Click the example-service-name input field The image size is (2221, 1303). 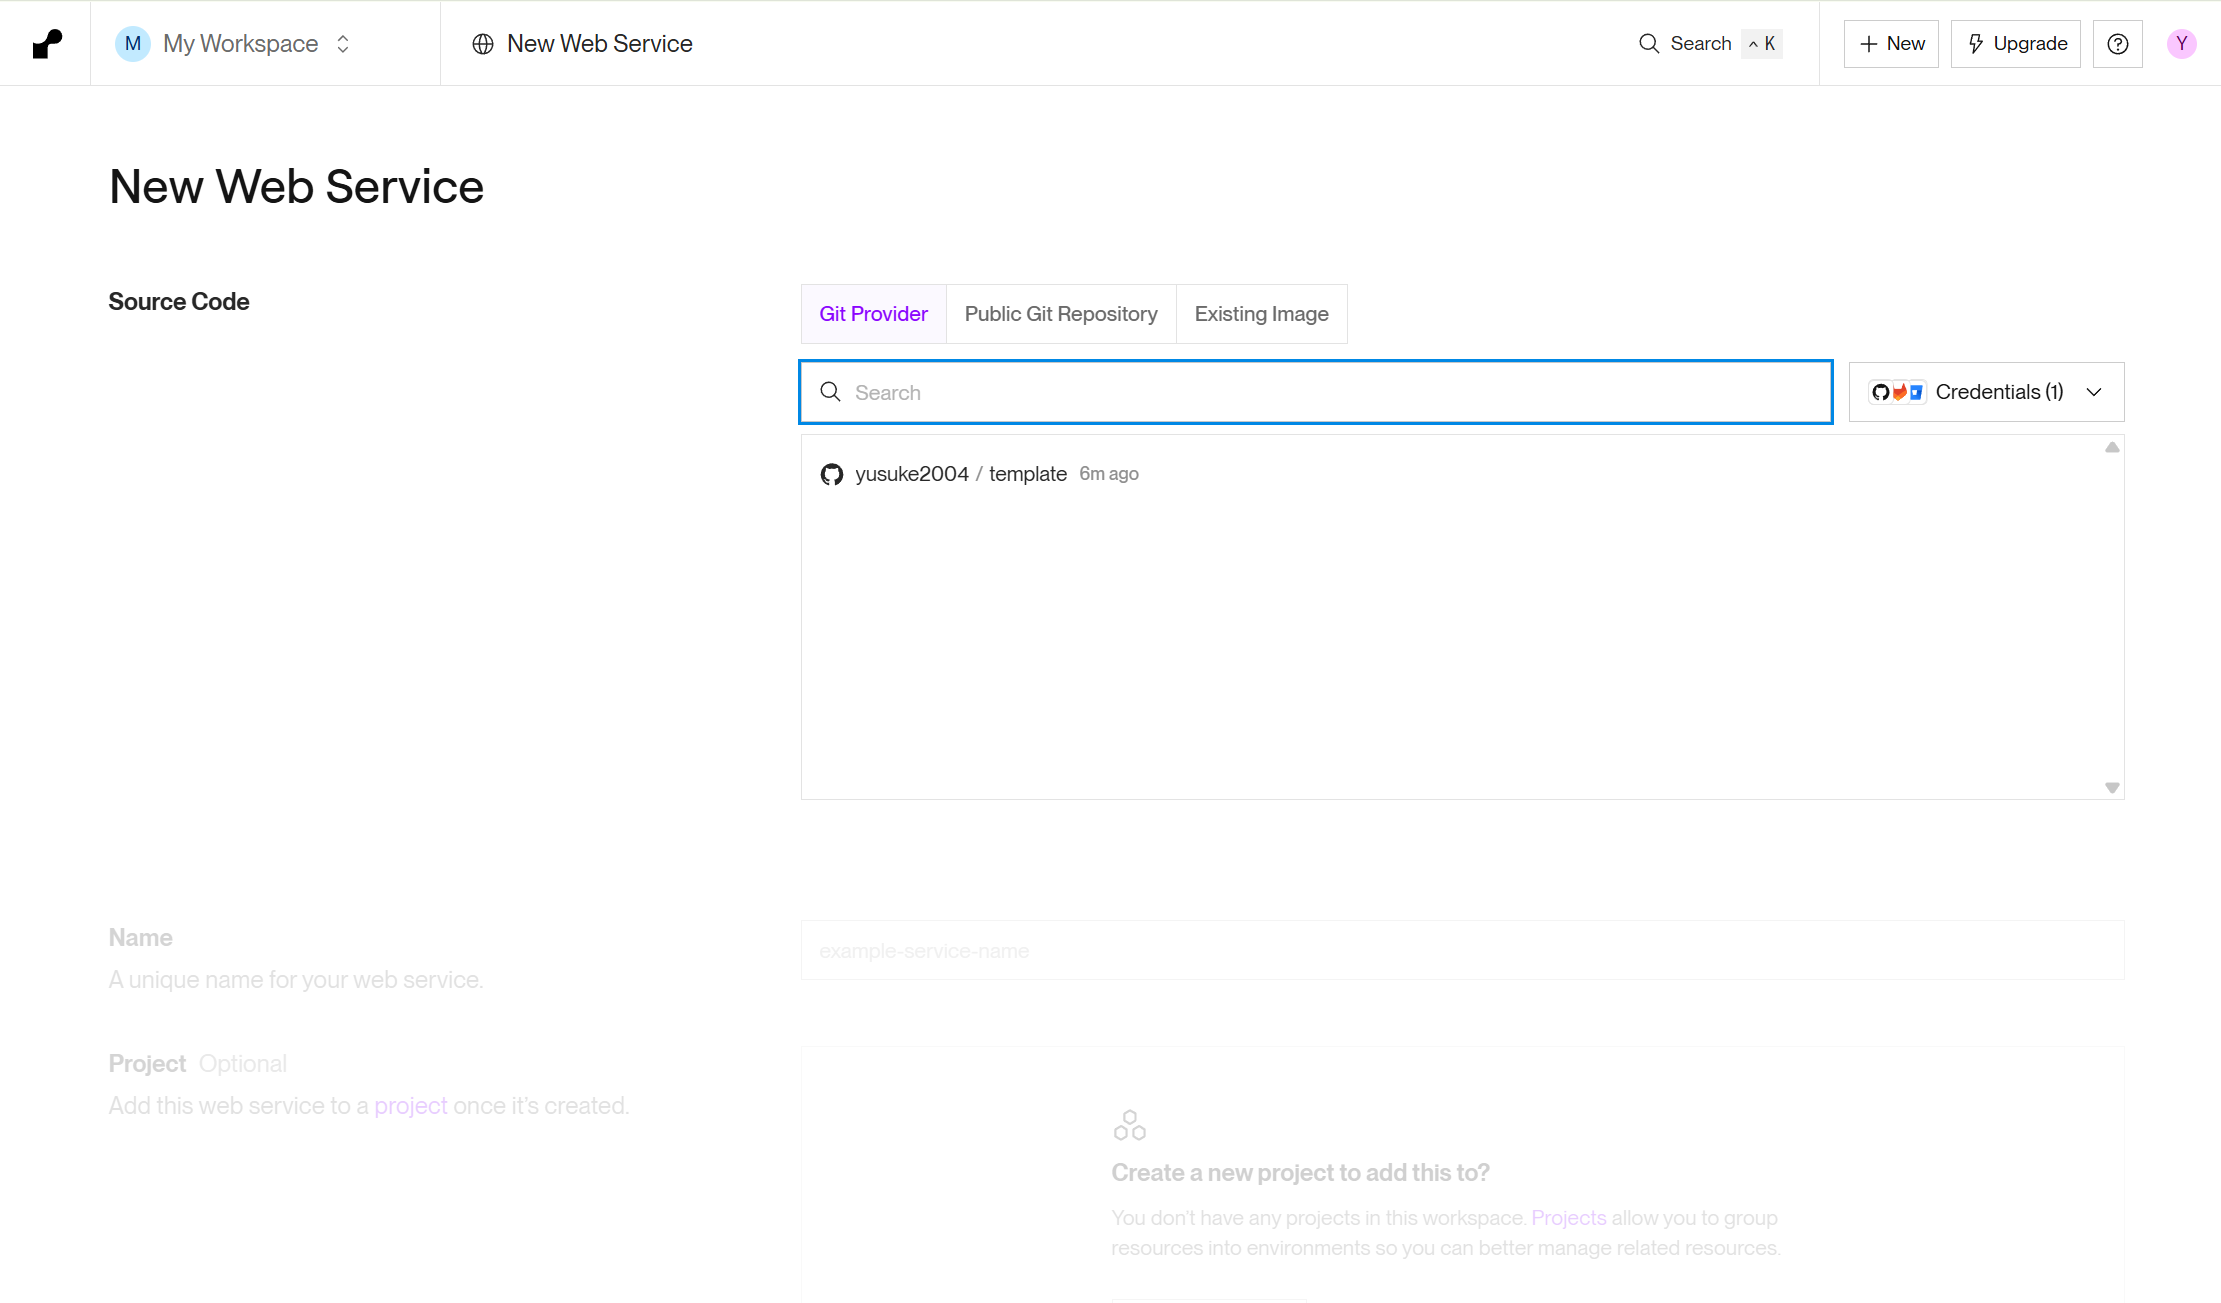1460,951
